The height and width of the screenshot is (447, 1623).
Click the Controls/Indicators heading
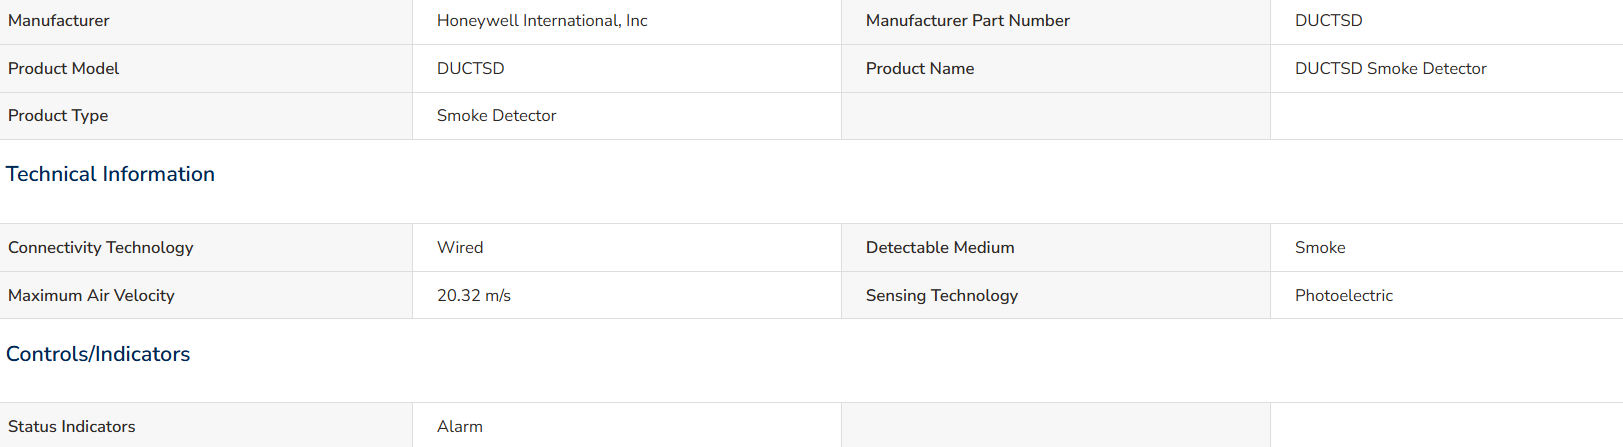[x=98, y=354]
